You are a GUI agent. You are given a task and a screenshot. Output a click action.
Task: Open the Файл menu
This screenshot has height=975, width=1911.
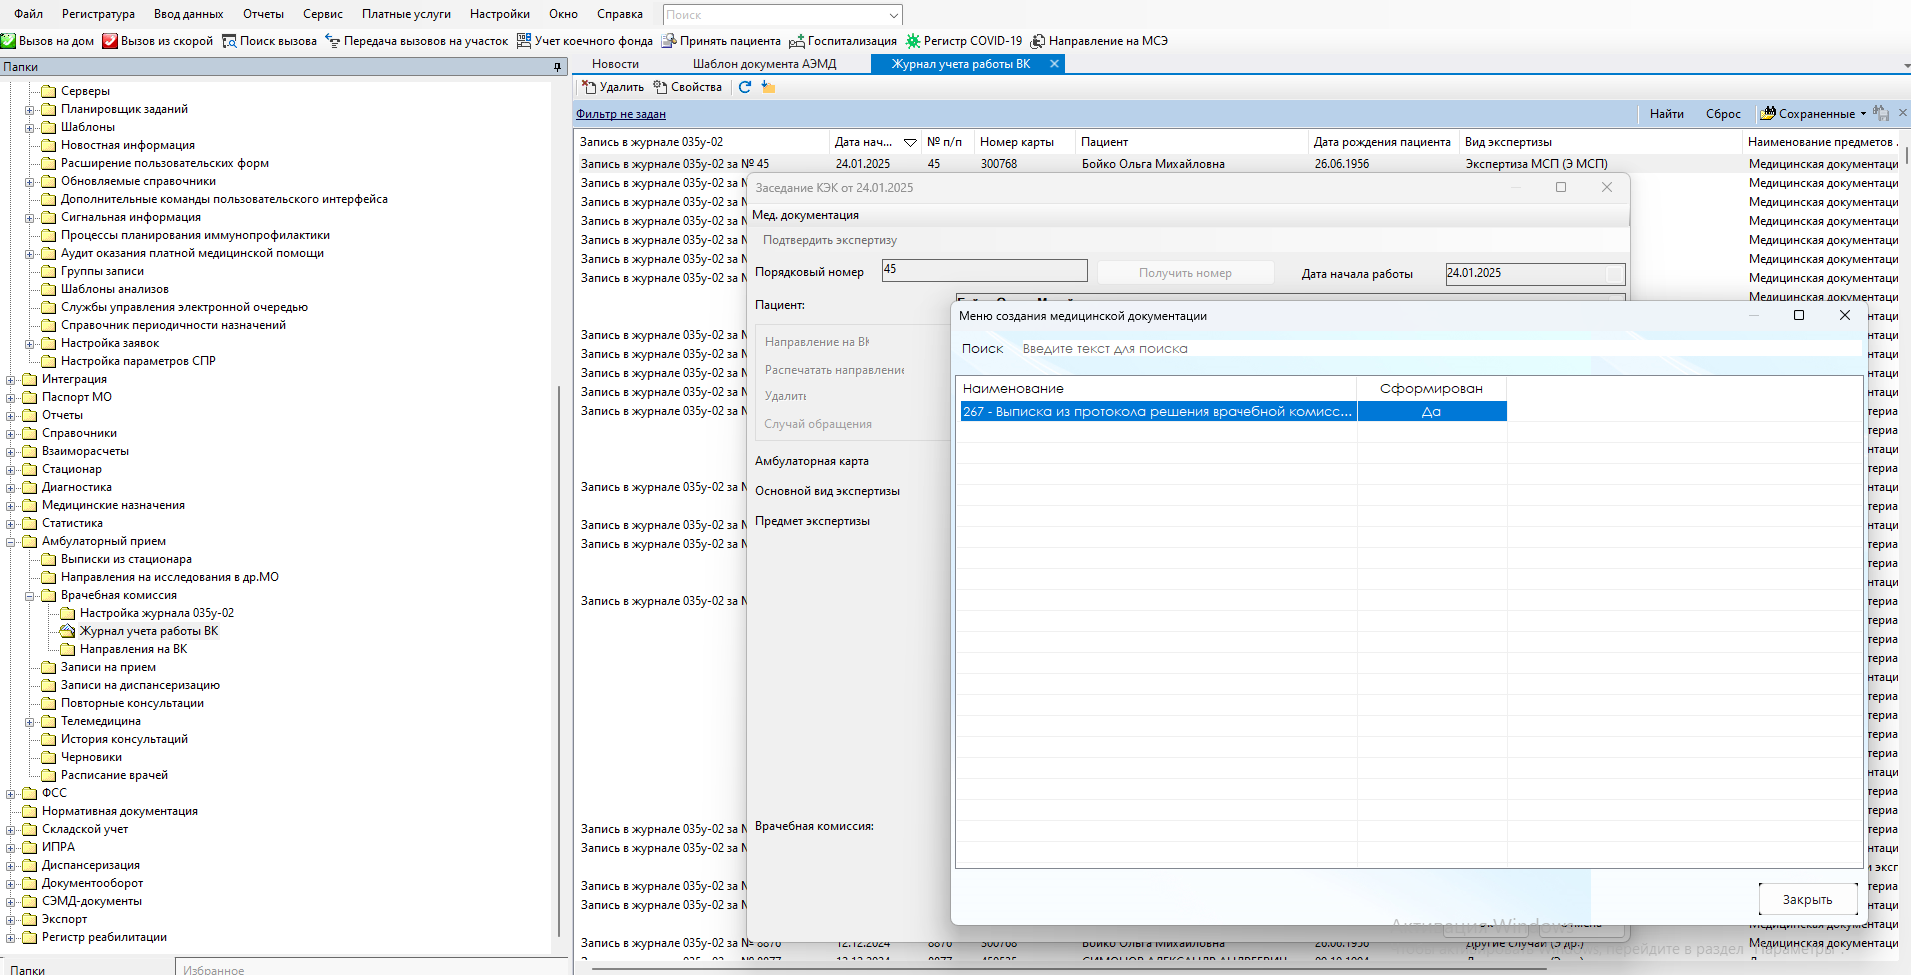[28, 14]
